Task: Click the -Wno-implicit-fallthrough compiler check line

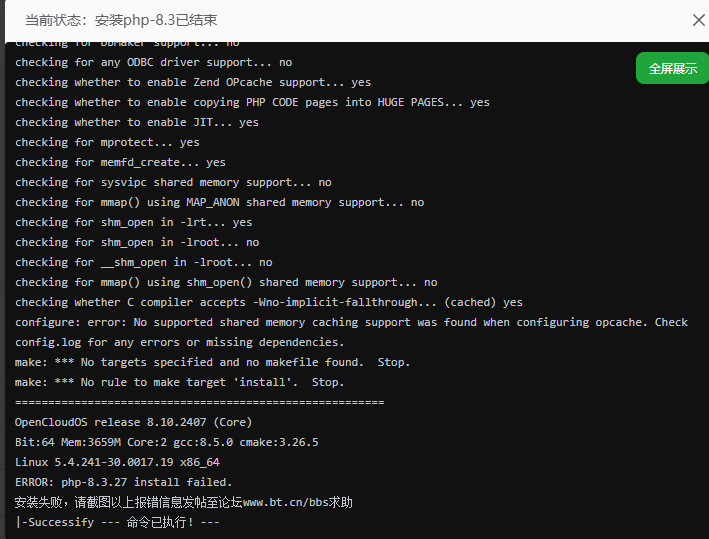Action: click(x=269, y=302)
